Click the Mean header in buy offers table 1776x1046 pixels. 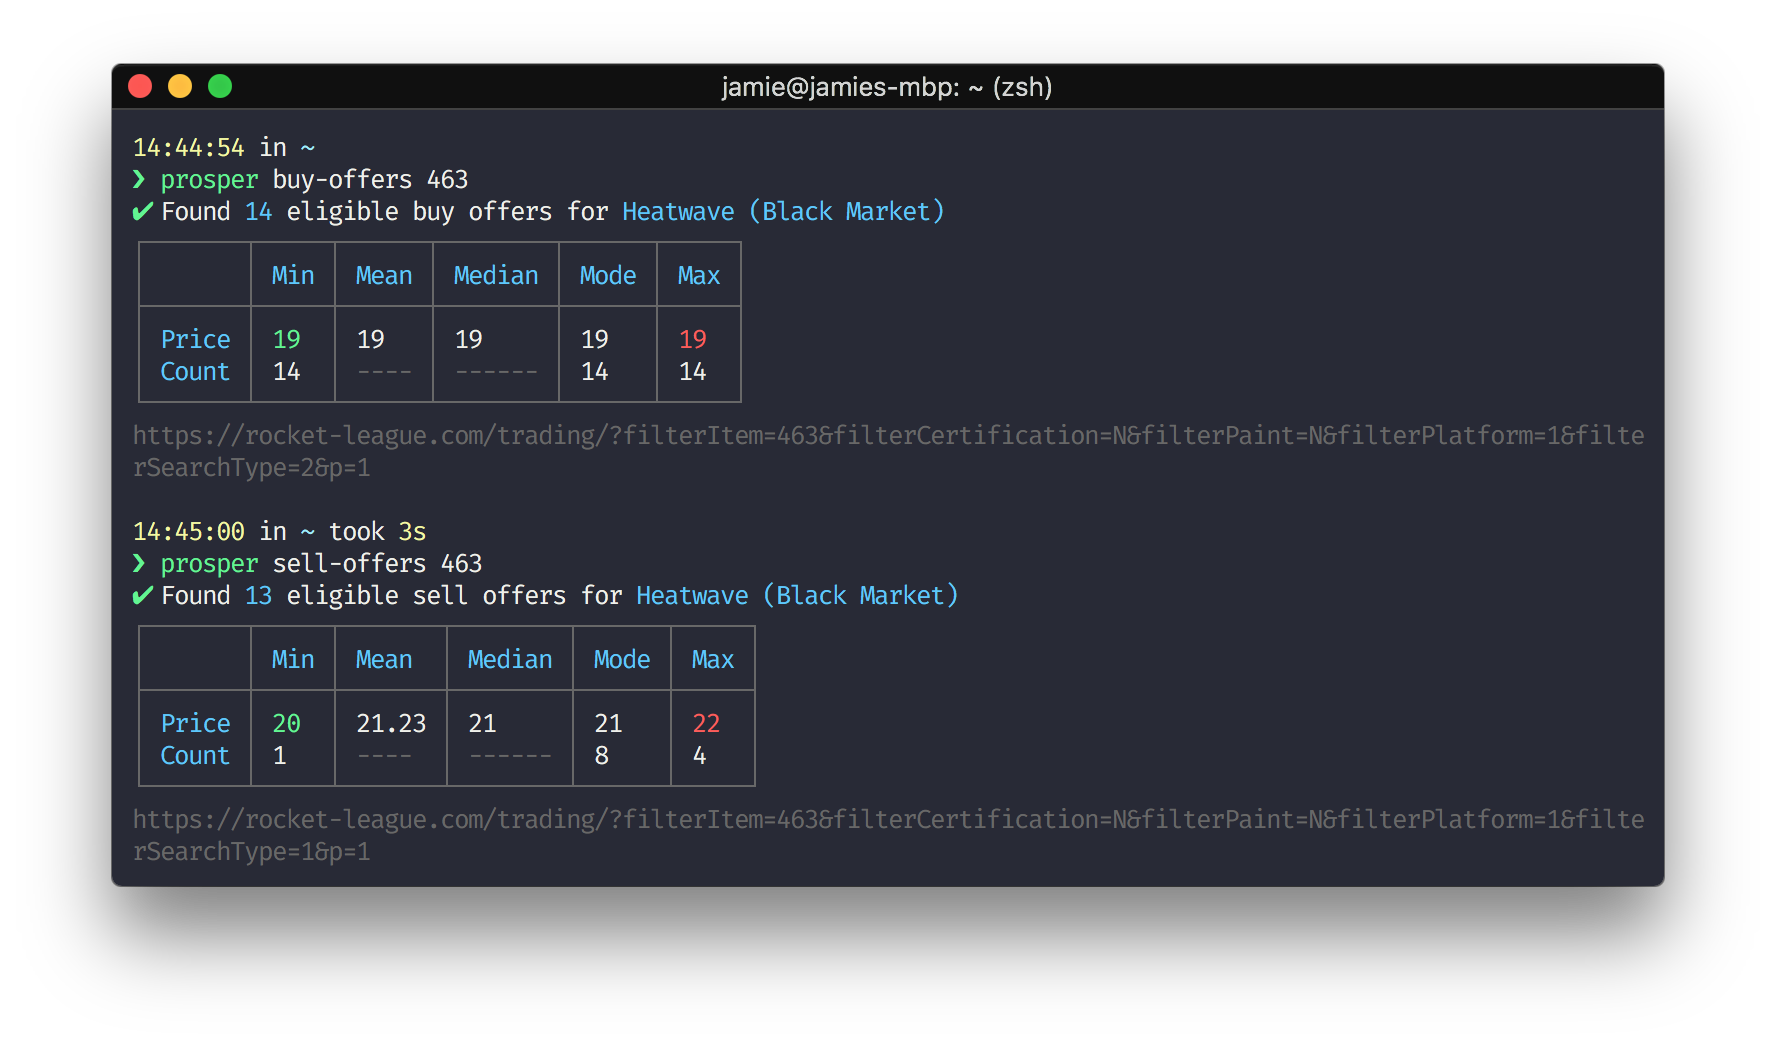[384, 275]
